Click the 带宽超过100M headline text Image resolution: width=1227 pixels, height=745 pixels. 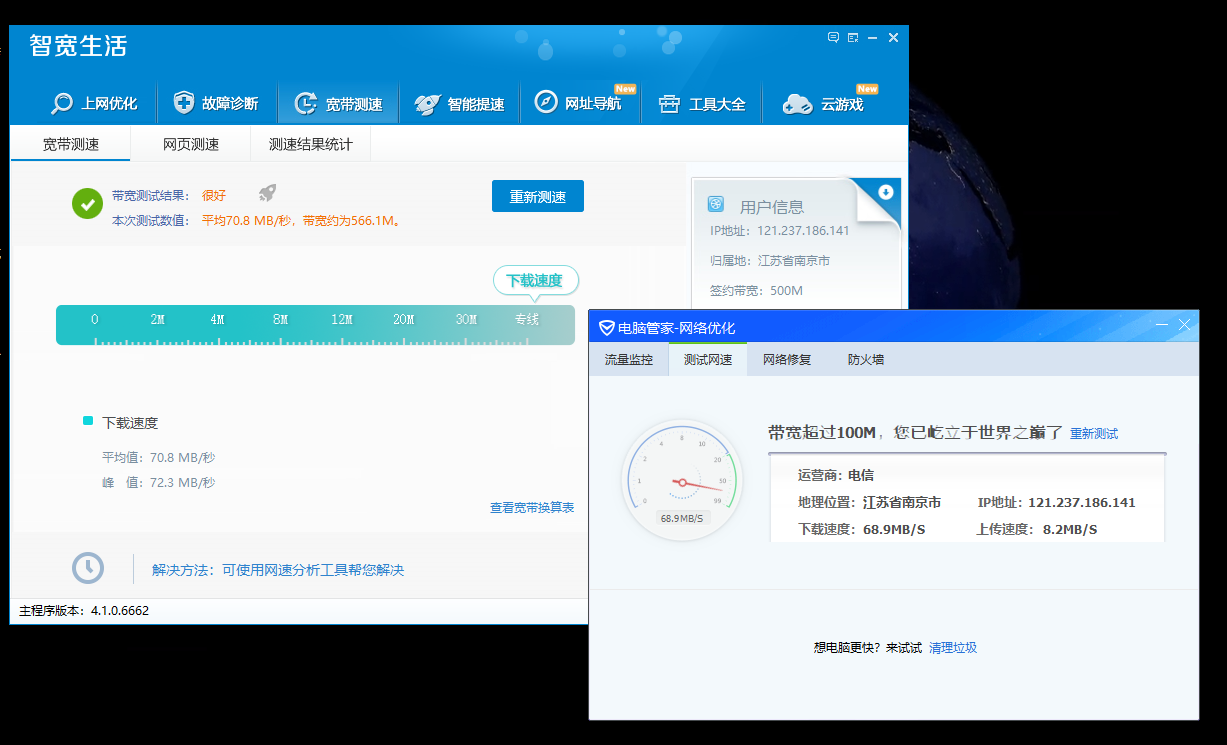tap(915, 433)
